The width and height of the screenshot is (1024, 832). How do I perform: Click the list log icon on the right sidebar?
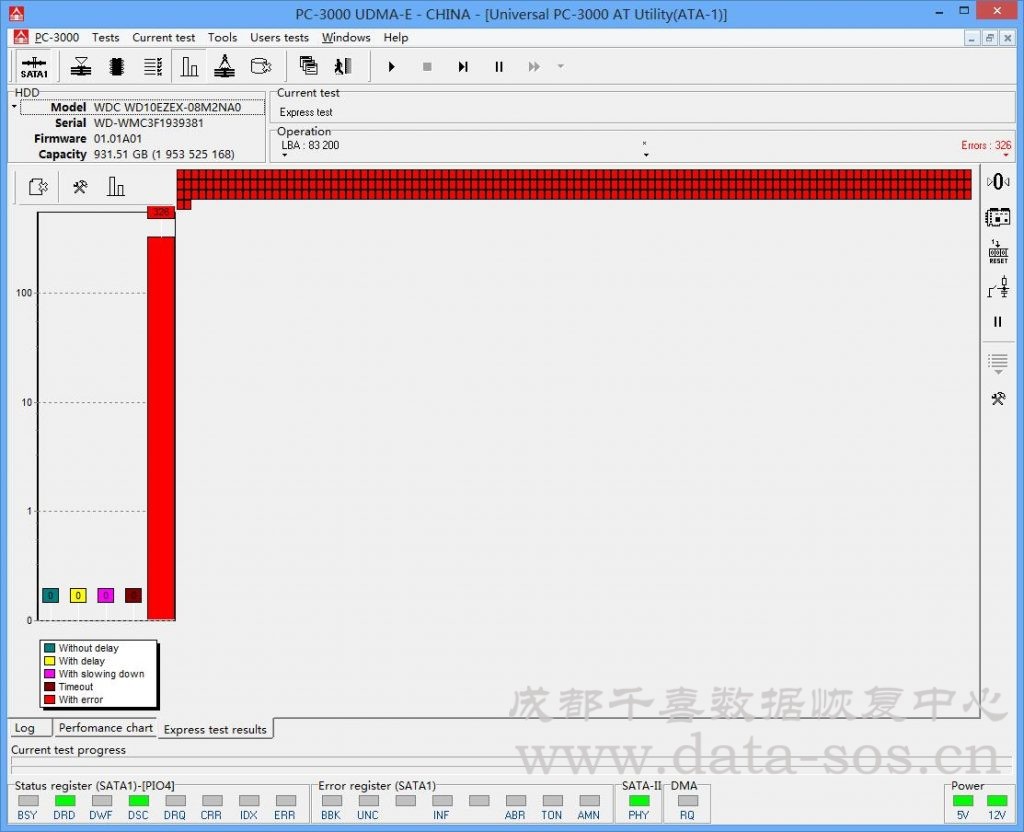tap(997, 362)
